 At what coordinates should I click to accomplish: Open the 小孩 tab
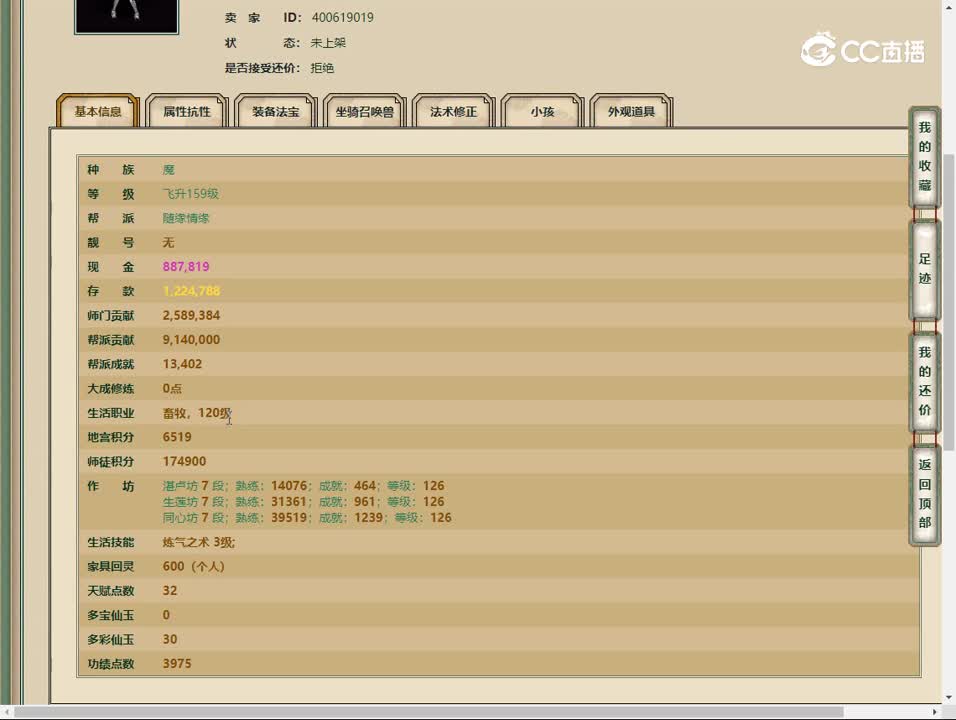click(542, 111)
